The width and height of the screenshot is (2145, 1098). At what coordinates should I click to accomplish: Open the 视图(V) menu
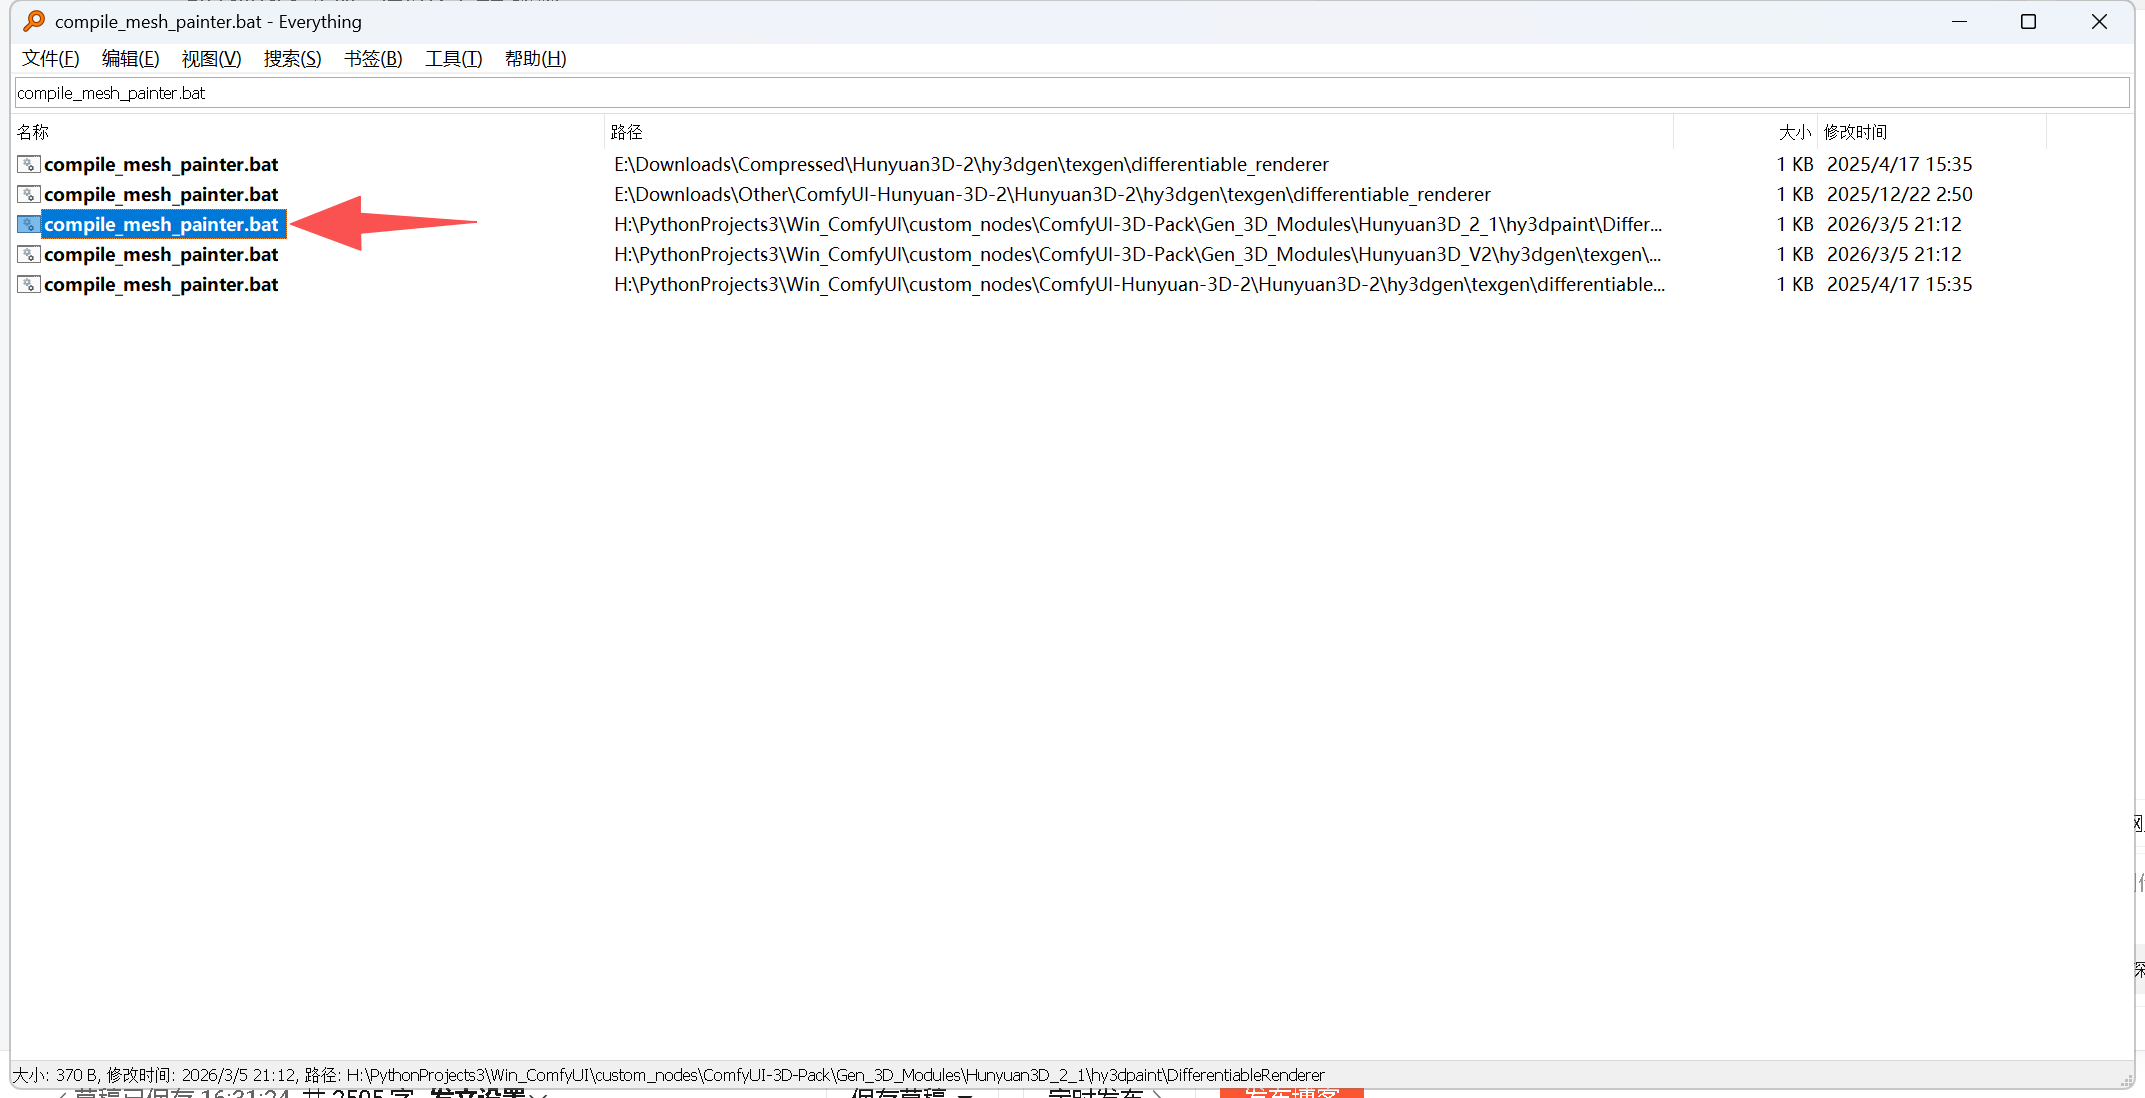click(211, 59)
